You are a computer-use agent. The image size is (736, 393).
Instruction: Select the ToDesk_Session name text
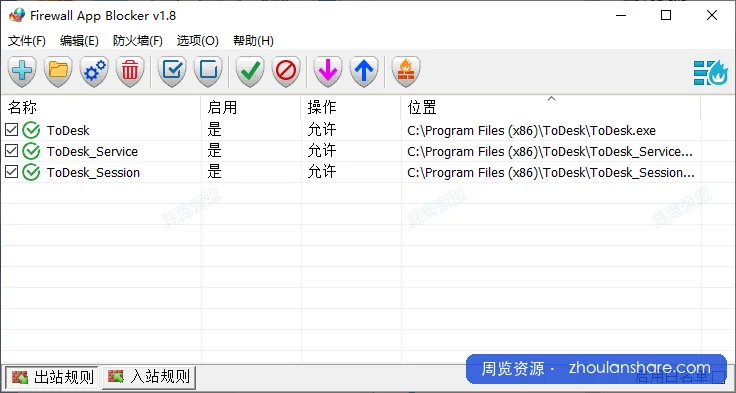(93, 173)
